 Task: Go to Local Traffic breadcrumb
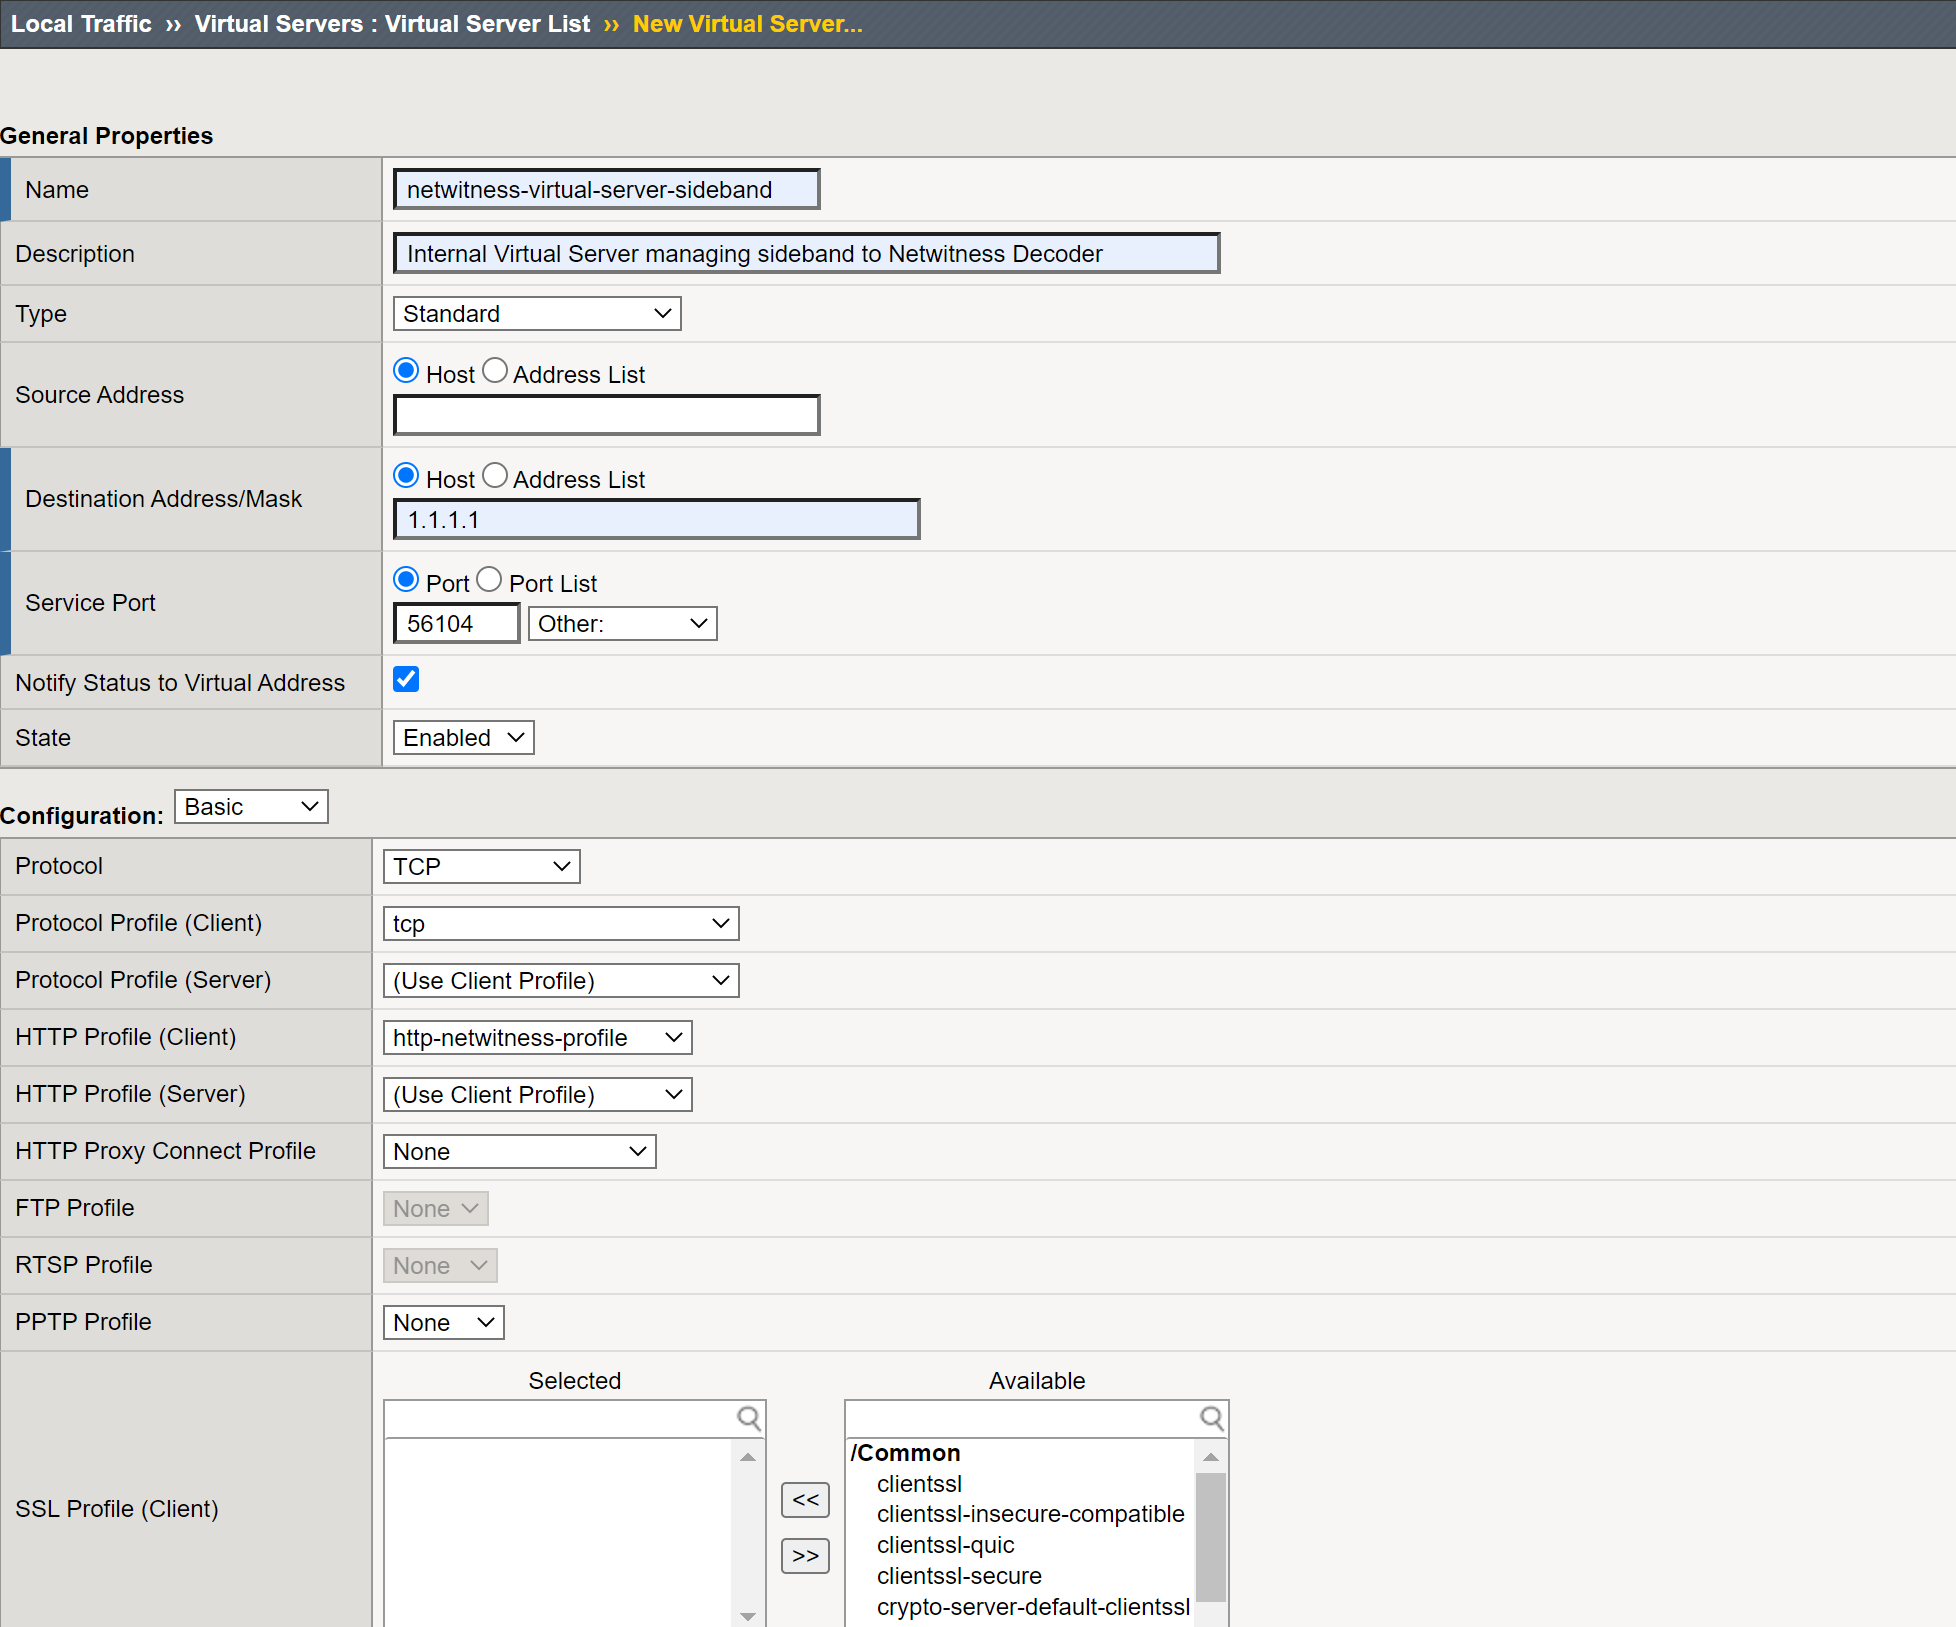click(81, 24)
